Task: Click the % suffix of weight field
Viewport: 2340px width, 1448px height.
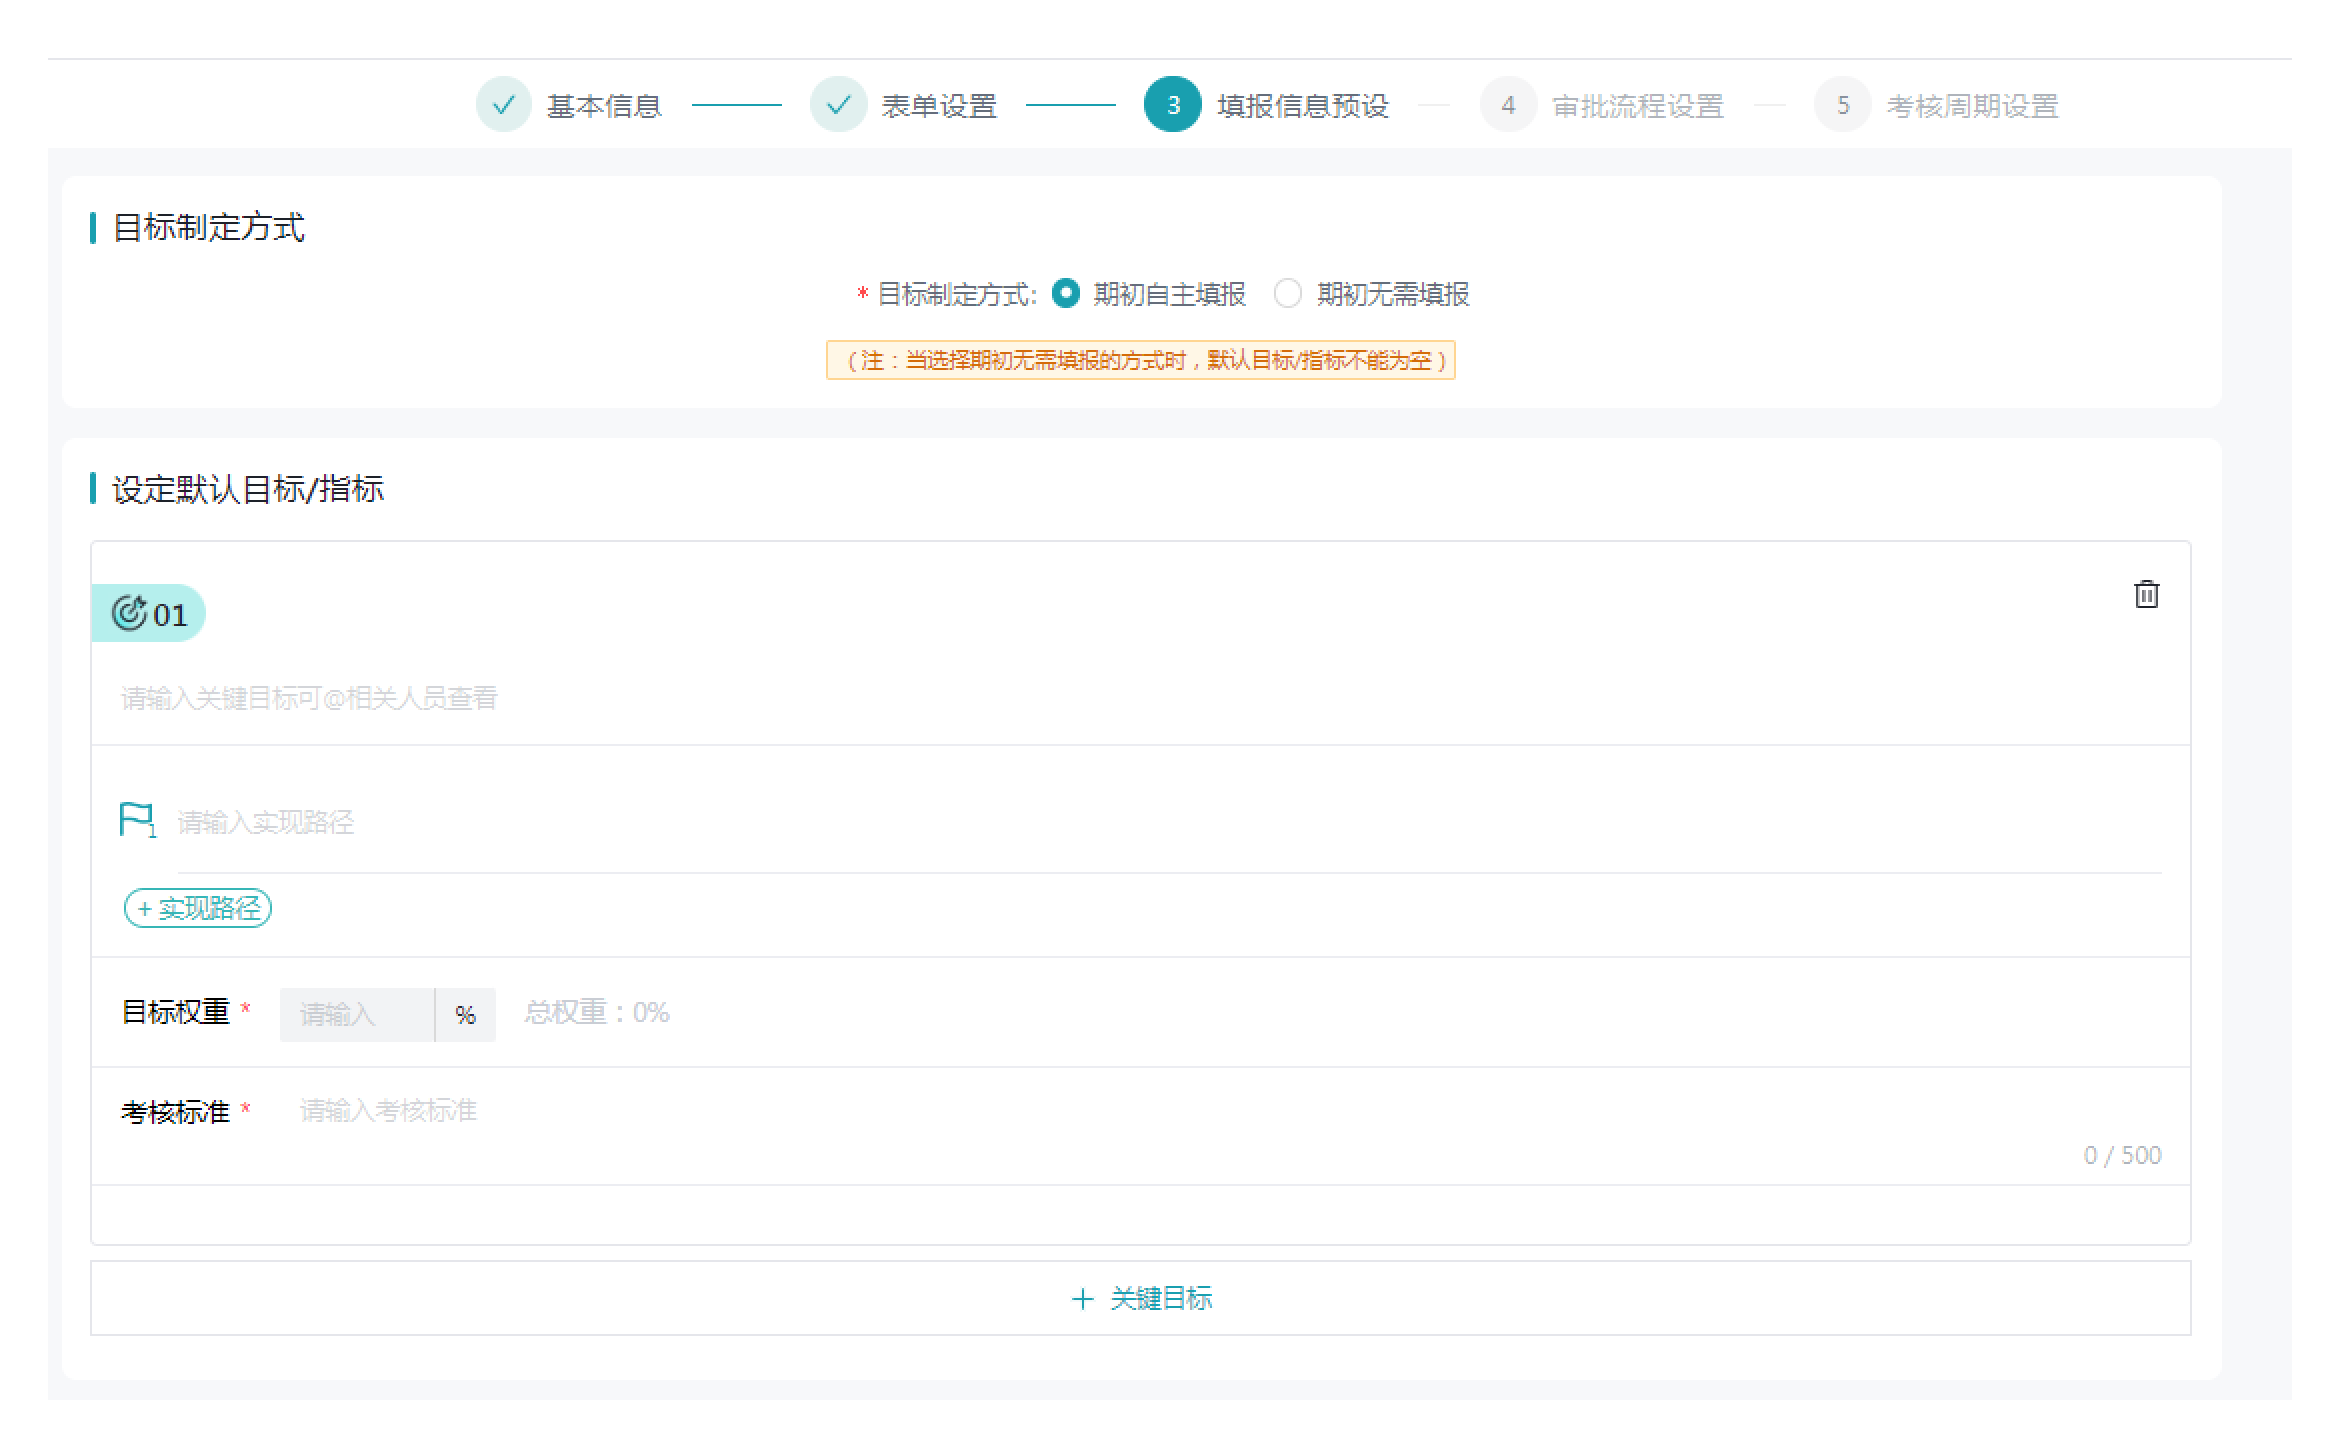Action: pos(465,1015)
